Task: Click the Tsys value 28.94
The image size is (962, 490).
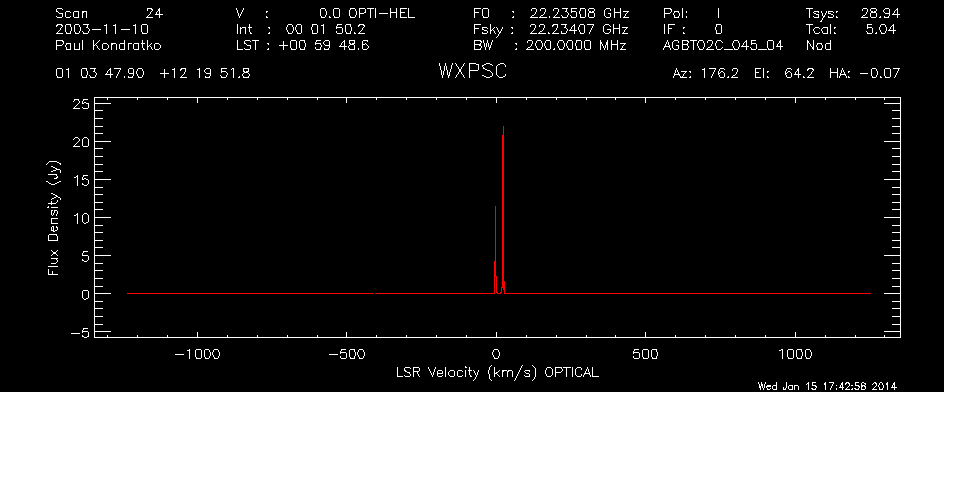Action: pyautogui.click(x=880, y=13)
